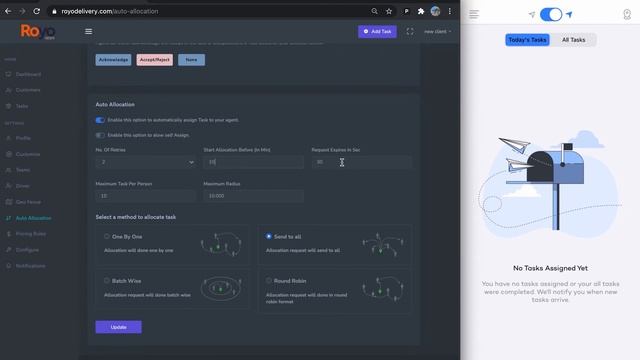
Task: Click the Update button
Action: point(118,327)
